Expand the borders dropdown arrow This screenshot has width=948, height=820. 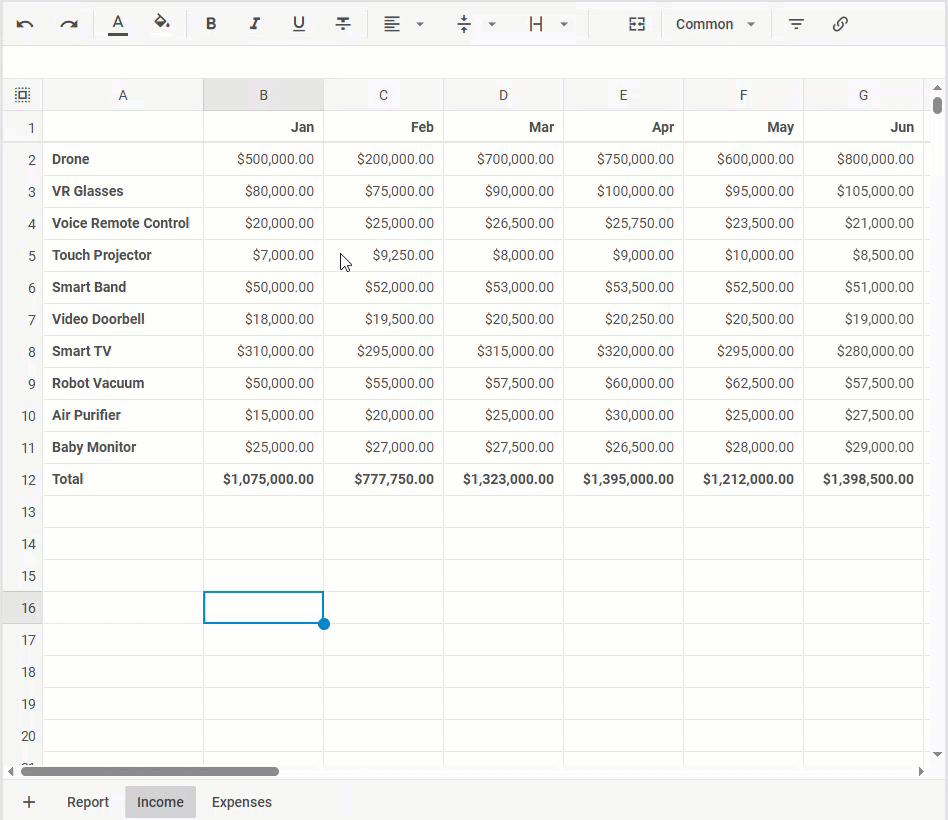(564, 24)
